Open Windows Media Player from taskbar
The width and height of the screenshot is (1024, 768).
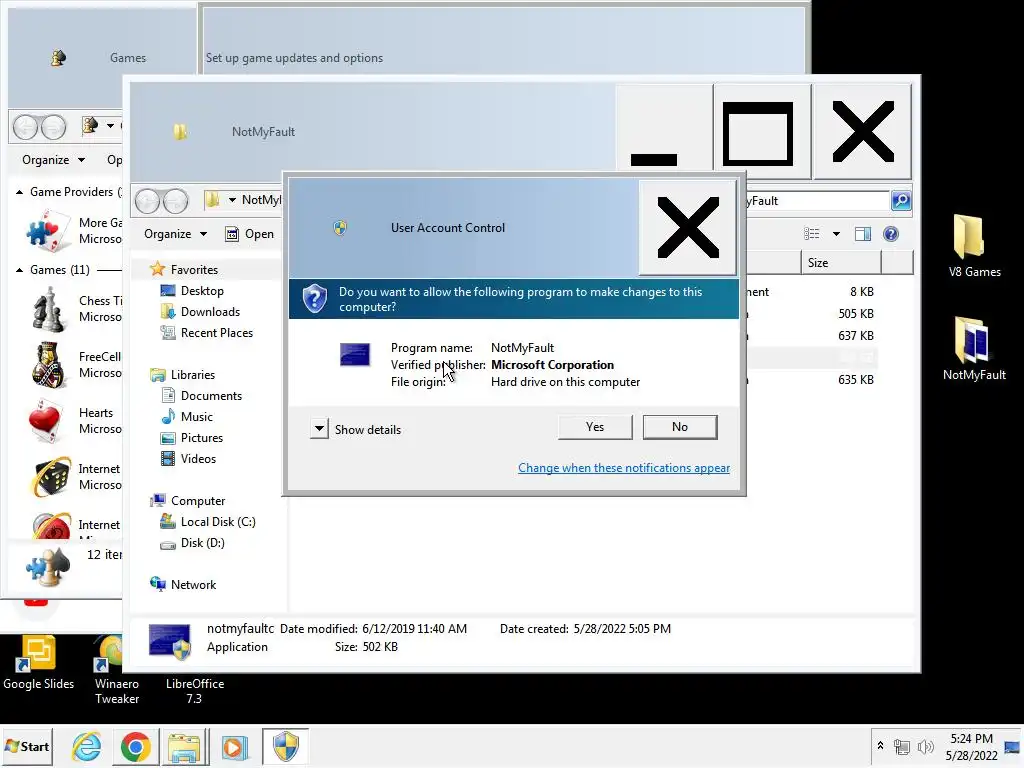click(x=234, y=746)
